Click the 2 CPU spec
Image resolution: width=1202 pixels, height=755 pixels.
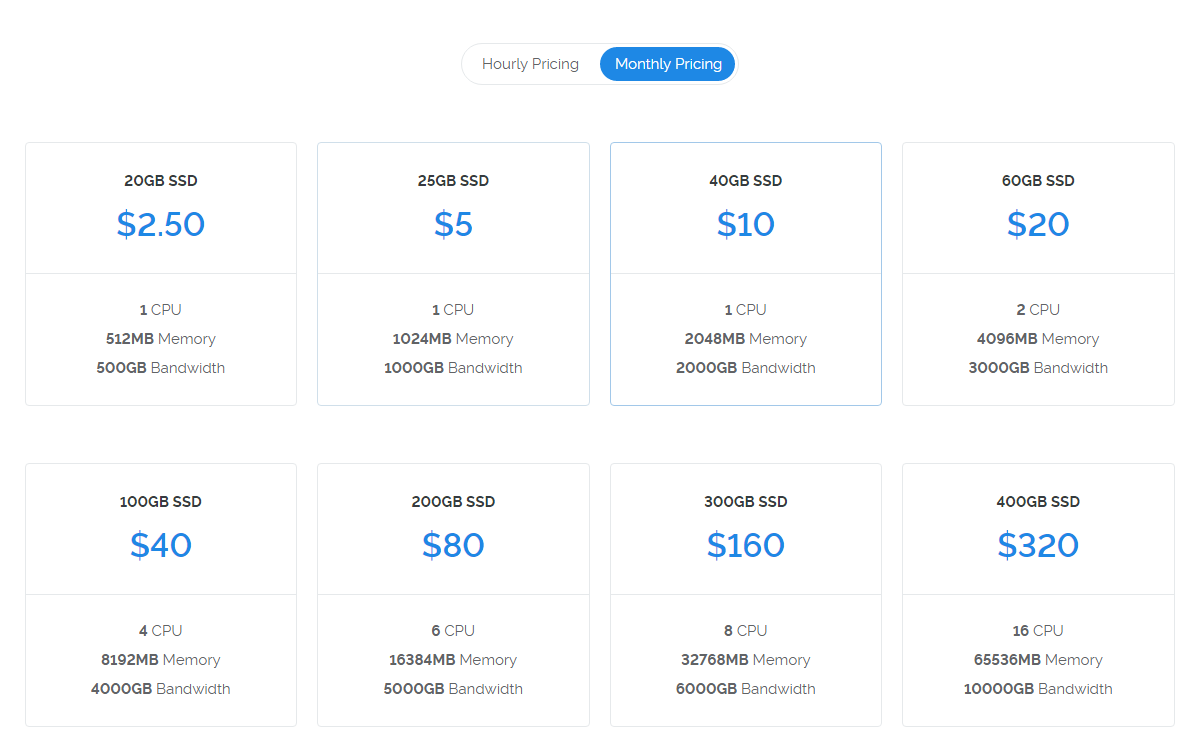(x=1038, y=310)
